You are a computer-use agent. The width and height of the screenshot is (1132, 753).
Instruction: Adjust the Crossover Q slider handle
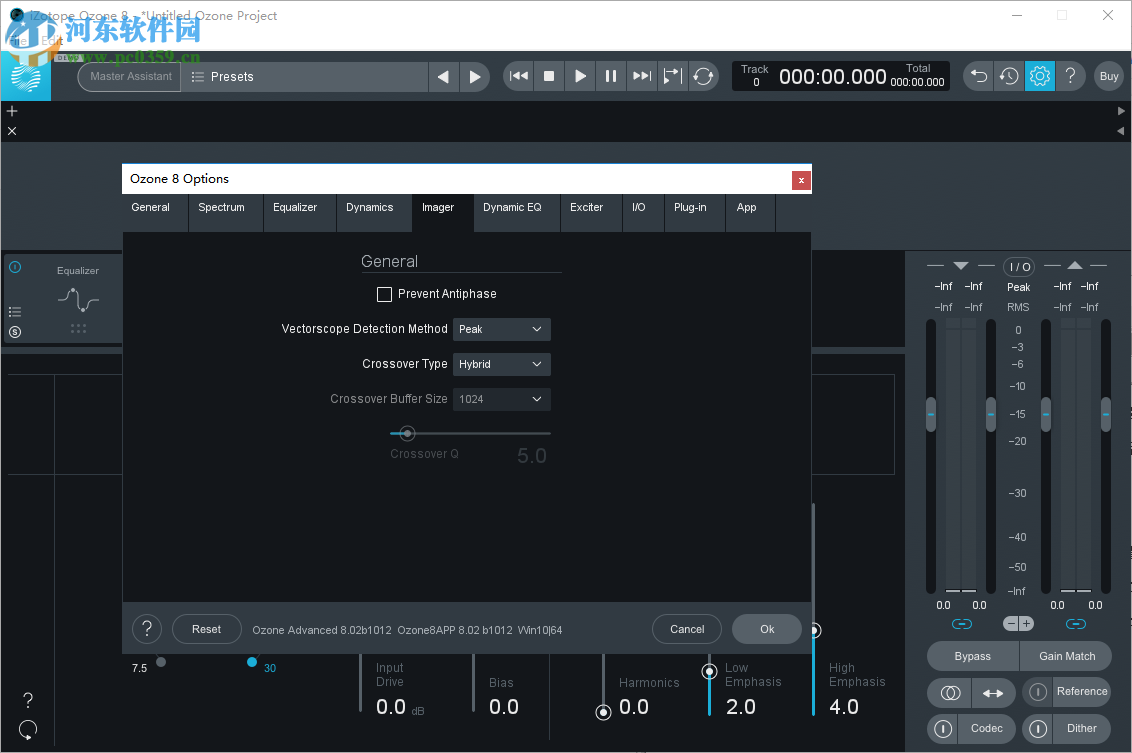pyautogui.click(x=406, y=433)
